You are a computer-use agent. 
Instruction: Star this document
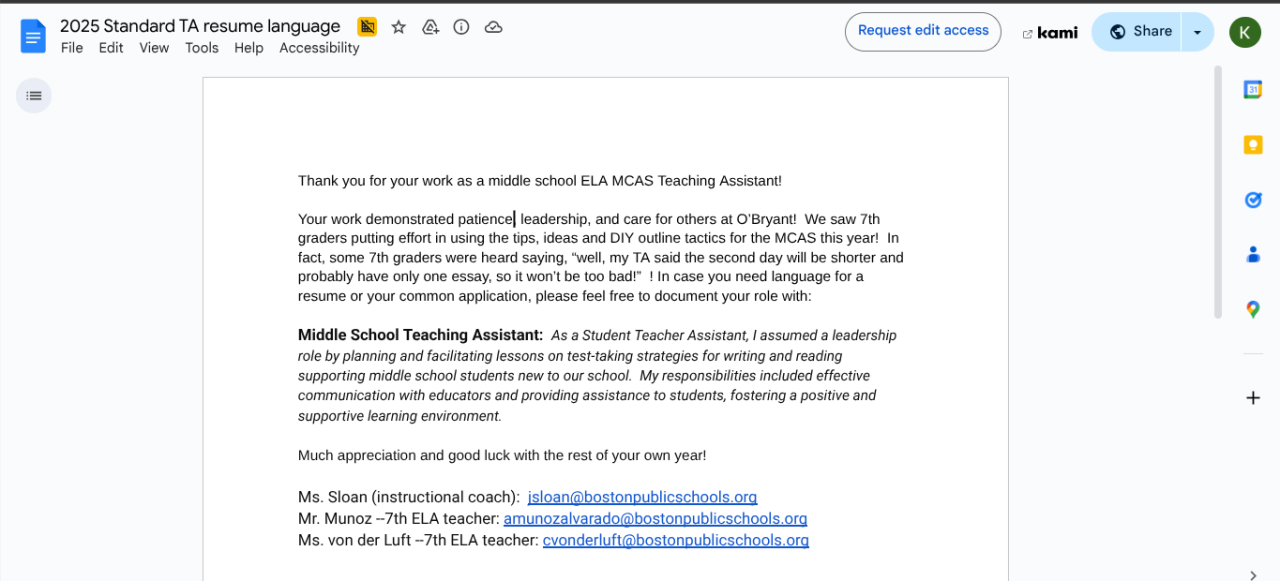pos(399,27)
